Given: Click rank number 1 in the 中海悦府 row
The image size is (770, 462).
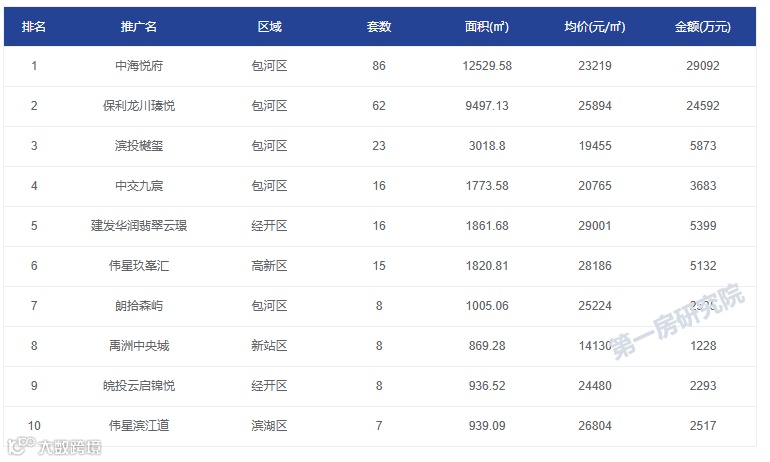Looking at the screenshot, I should coord(34,66).
